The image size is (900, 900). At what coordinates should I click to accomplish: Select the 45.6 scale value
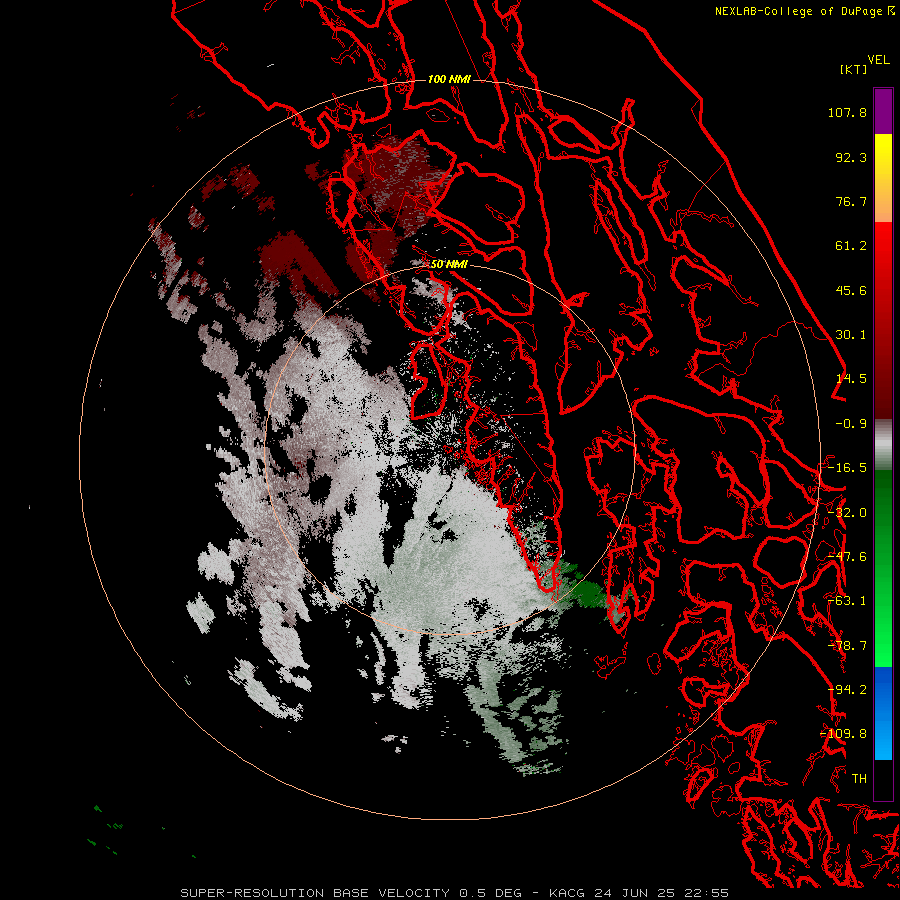tap(851, 290)
